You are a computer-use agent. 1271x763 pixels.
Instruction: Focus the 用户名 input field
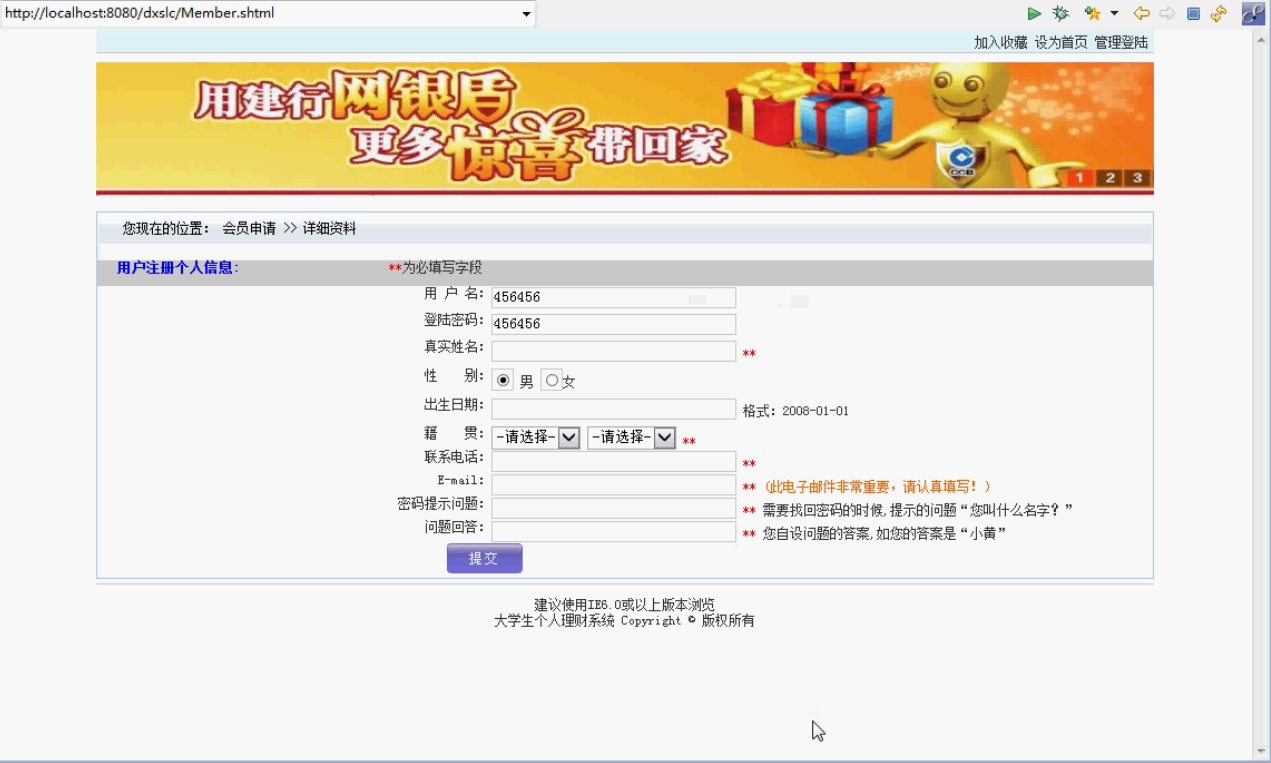(x=613, y=297)
